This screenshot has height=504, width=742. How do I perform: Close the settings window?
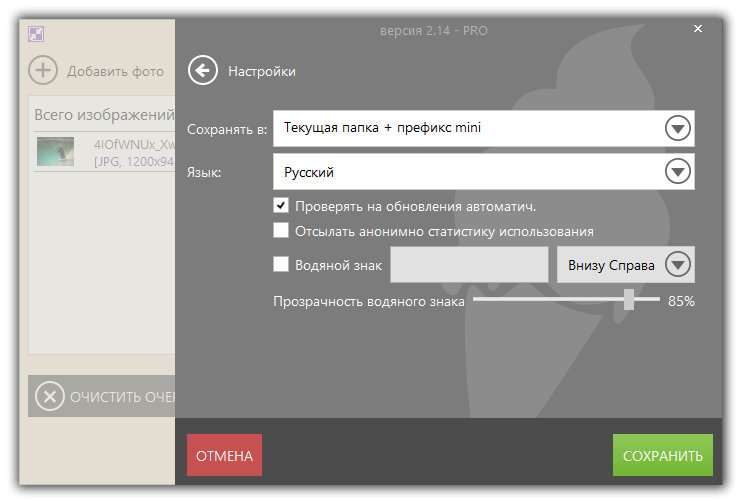click(698, 29)
